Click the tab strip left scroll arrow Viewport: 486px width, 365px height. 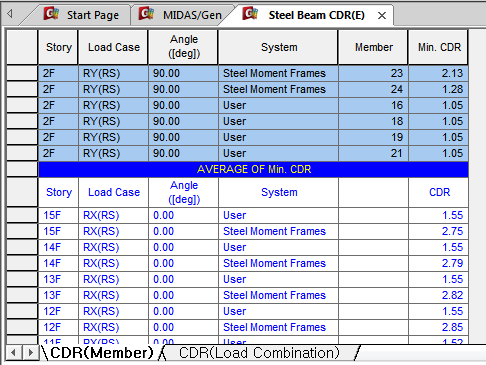click(10, 14)
